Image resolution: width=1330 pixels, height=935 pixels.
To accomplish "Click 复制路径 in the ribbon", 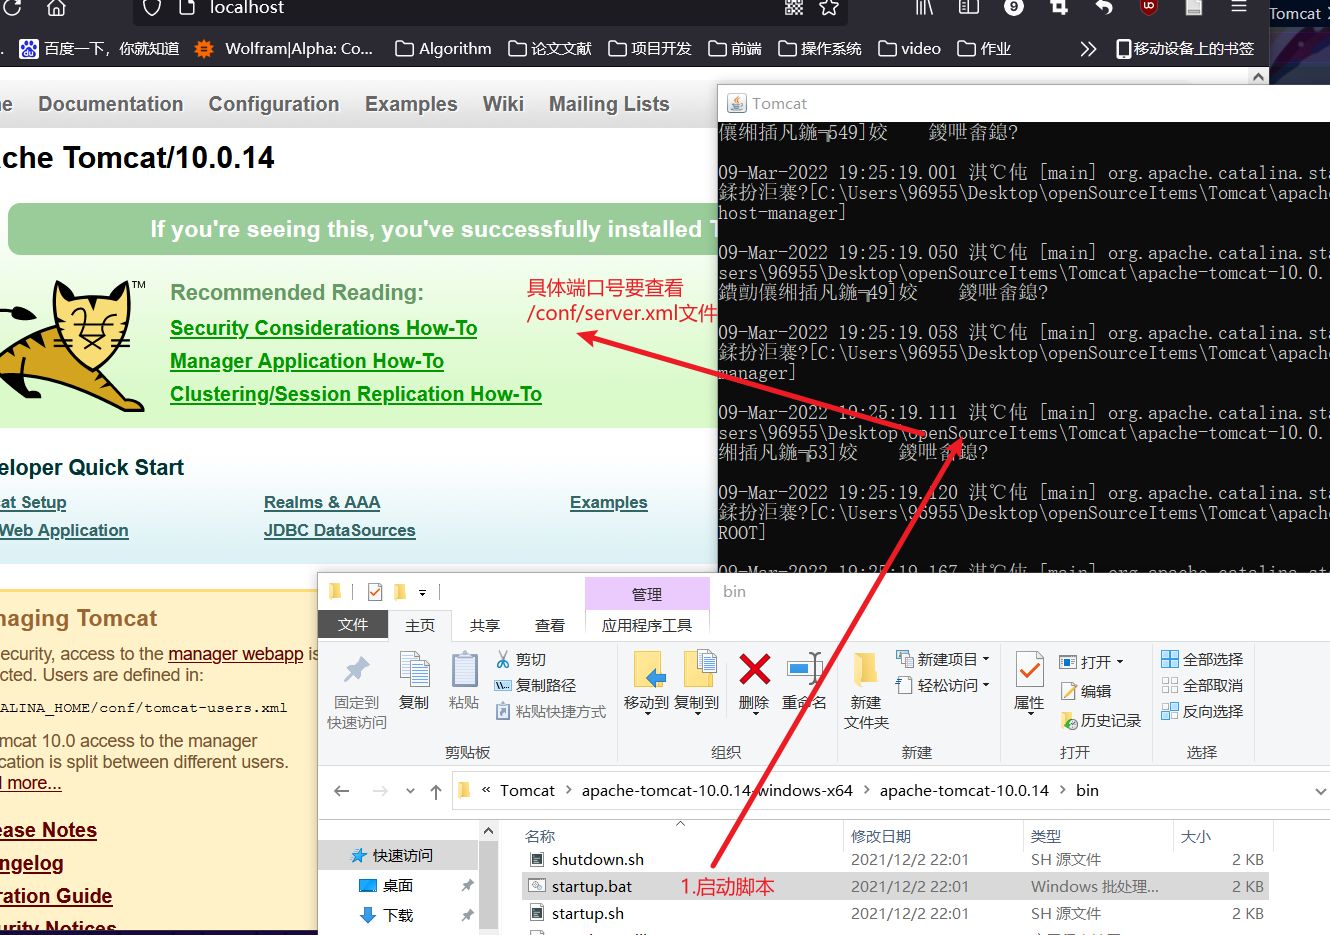I will click(x=536, y=685).
